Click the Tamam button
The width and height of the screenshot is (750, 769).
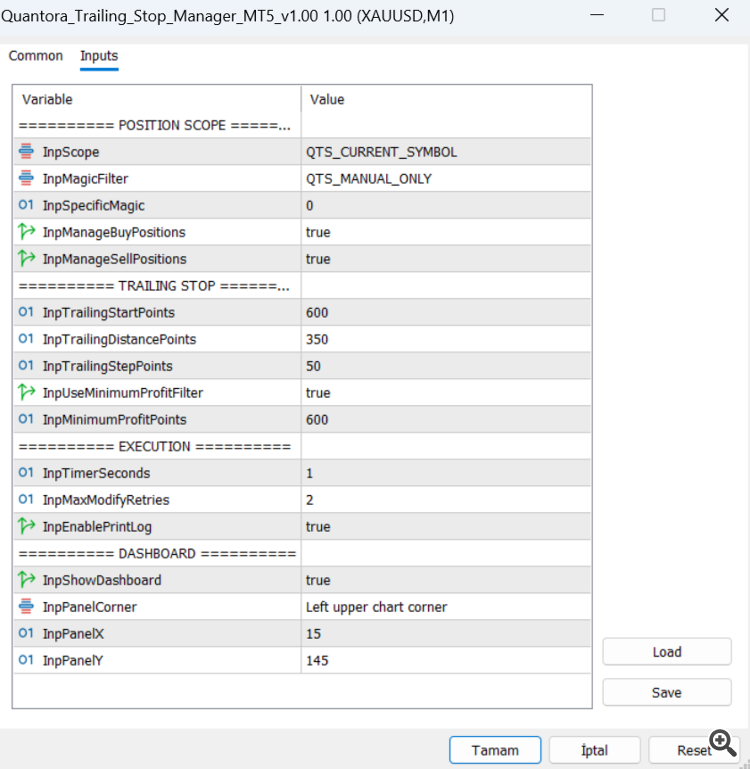click(x=495, y=750)
